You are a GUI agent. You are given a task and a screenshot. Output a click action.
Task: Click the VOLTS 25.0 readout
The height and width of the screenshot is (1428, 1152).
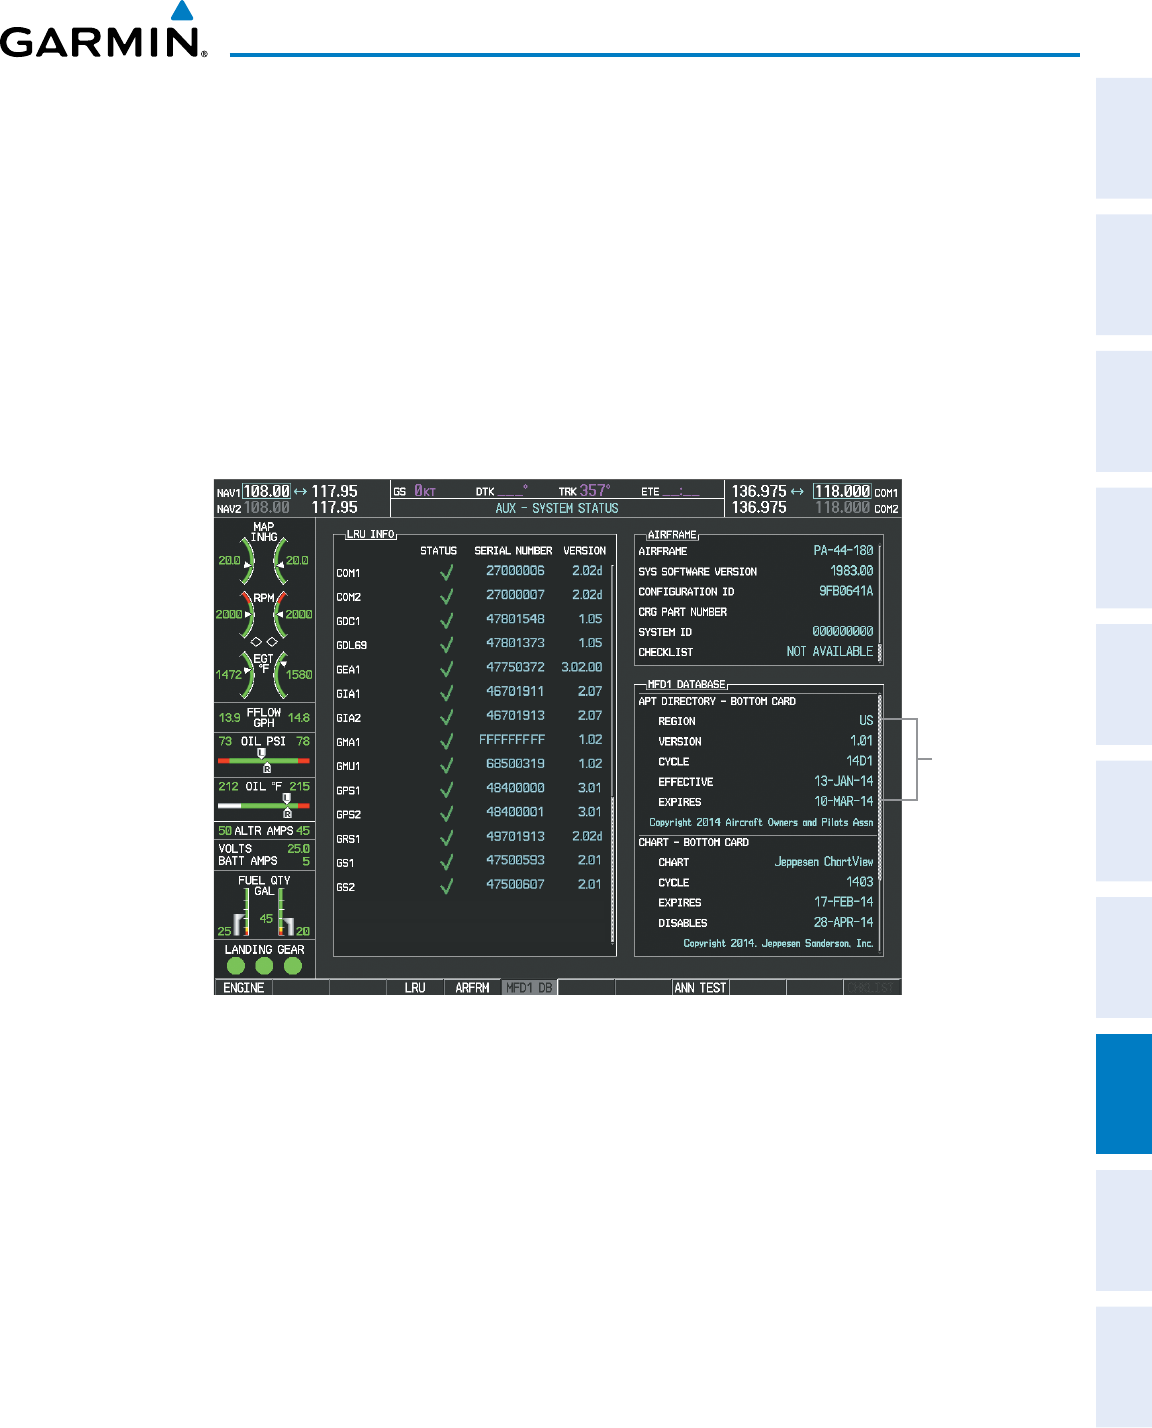click(x=264, y=848)
